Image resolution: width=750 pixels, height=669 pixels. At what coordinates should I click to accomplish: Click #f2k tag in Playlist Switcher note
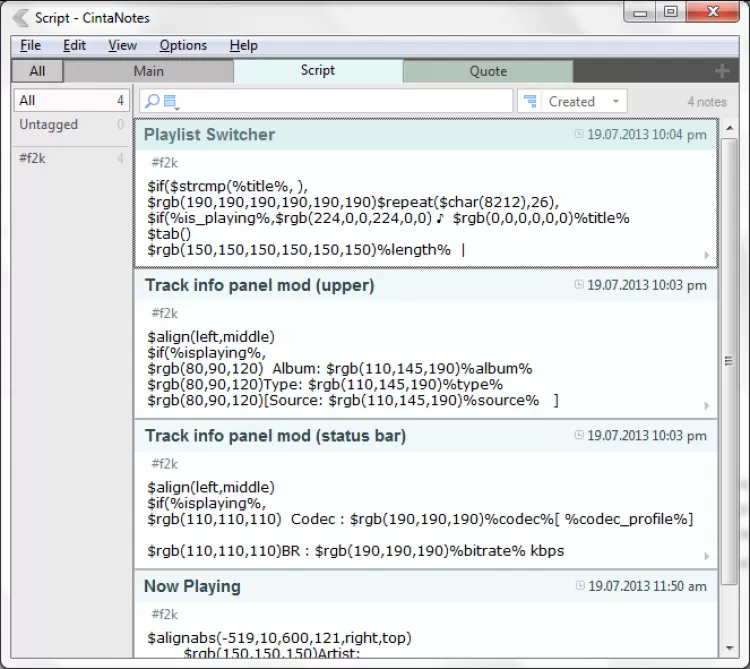coord(165,163)
